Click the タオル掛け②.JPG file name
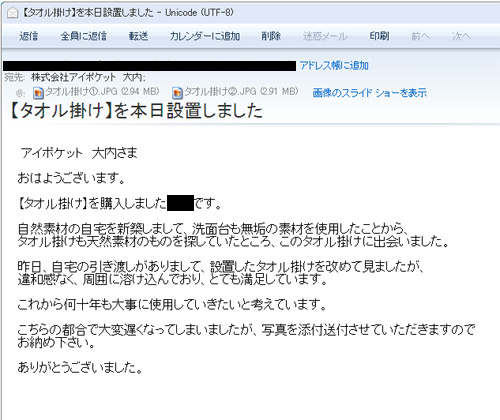The width and height of the screenshot is (500, 420). point(241,91)
